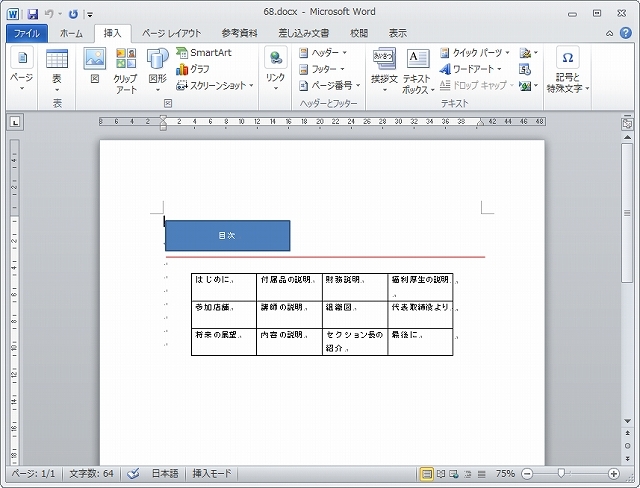Click the Save icon in quick access toolbar

point(32,14)
